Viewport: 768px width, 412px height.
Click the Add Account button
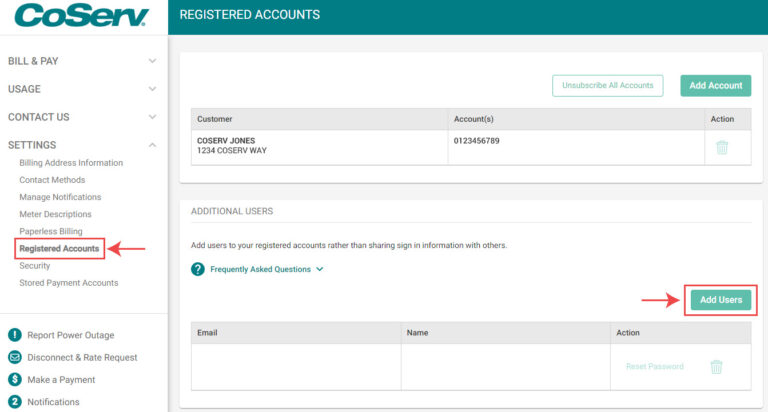(716, 85)
